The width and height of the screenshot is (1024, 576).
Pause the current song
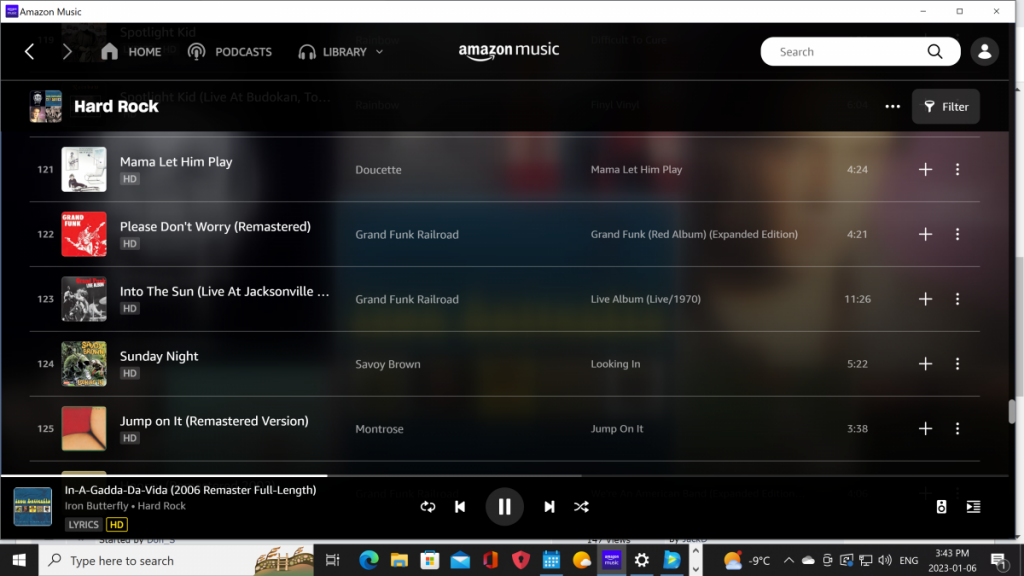[x=504, y=506]
